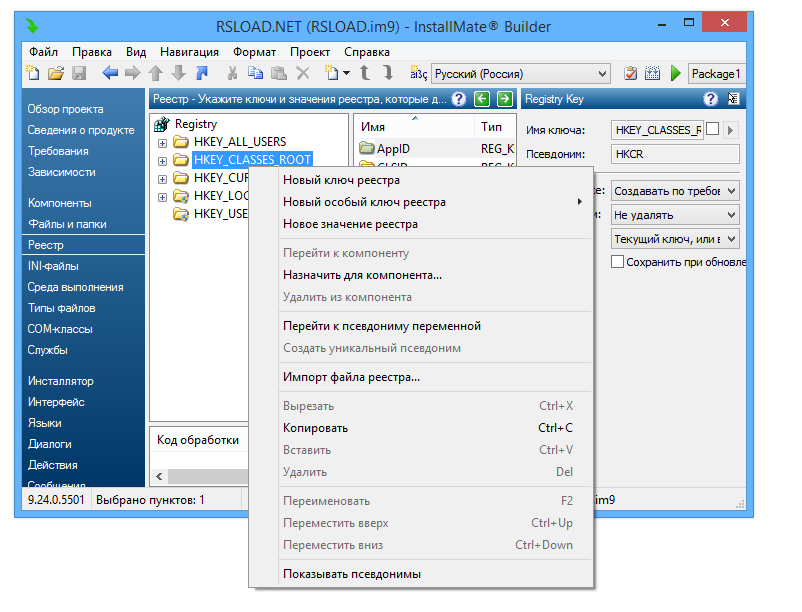
Task: Click the blue back arrow in toolbar
Action: tap(109, 73)
